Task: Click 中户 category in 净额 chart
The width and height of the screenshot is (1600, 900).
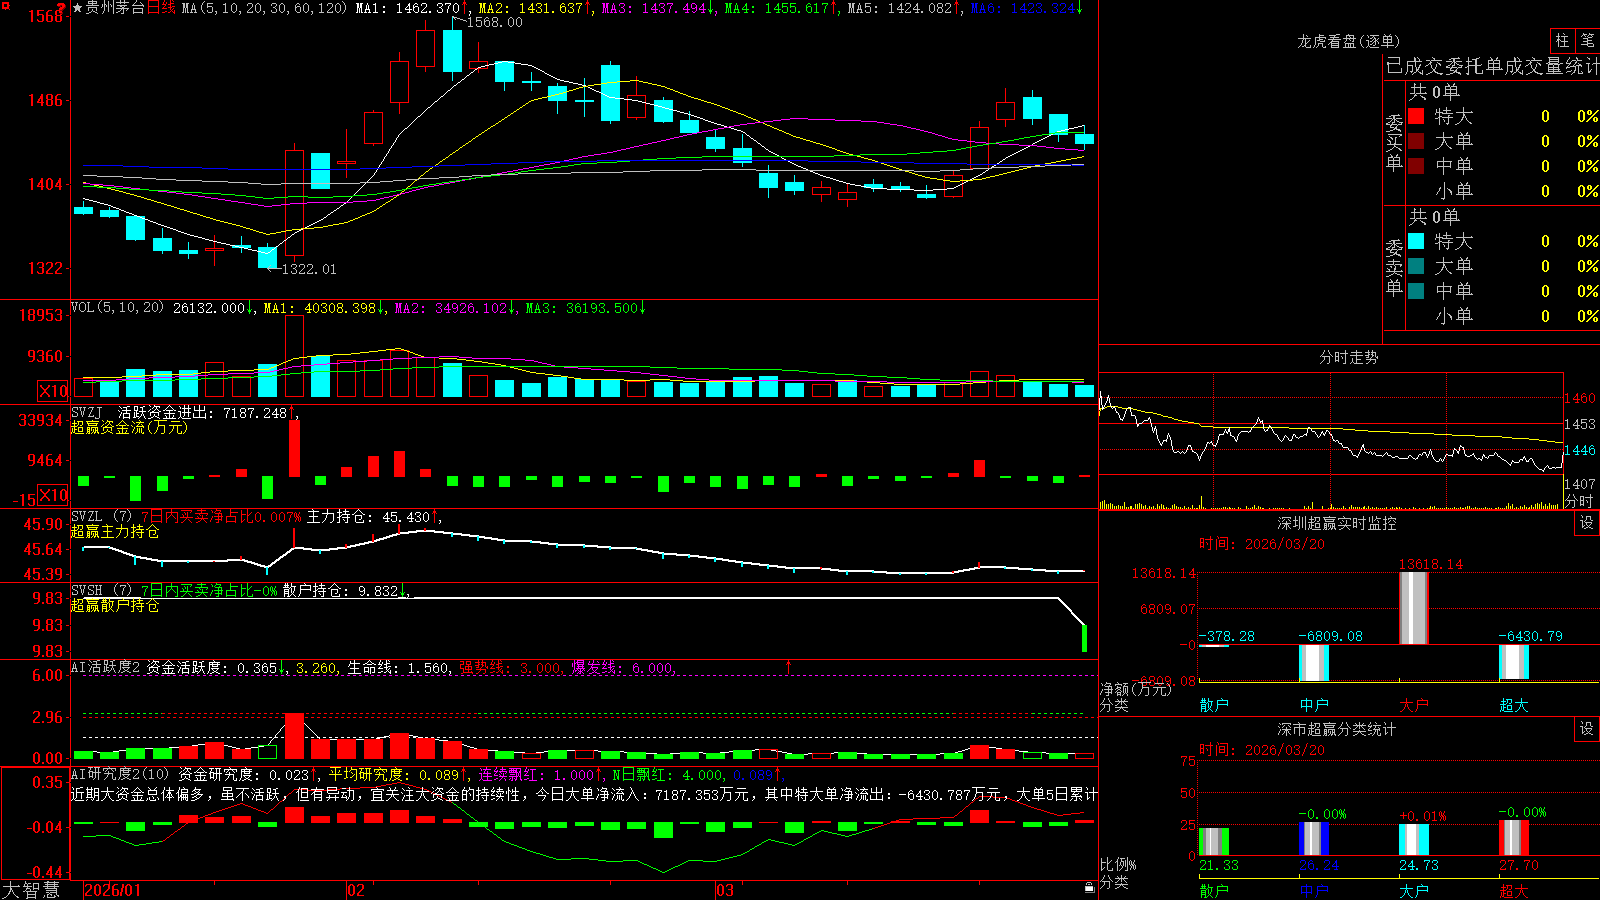Action: click(1314, 705)
